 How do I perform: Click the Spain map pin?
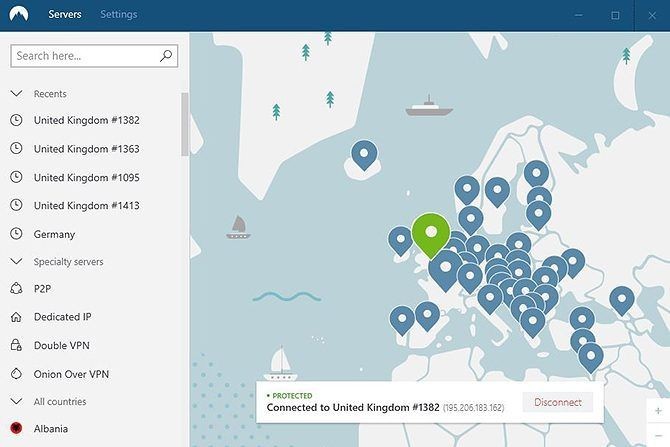point(427,315)
